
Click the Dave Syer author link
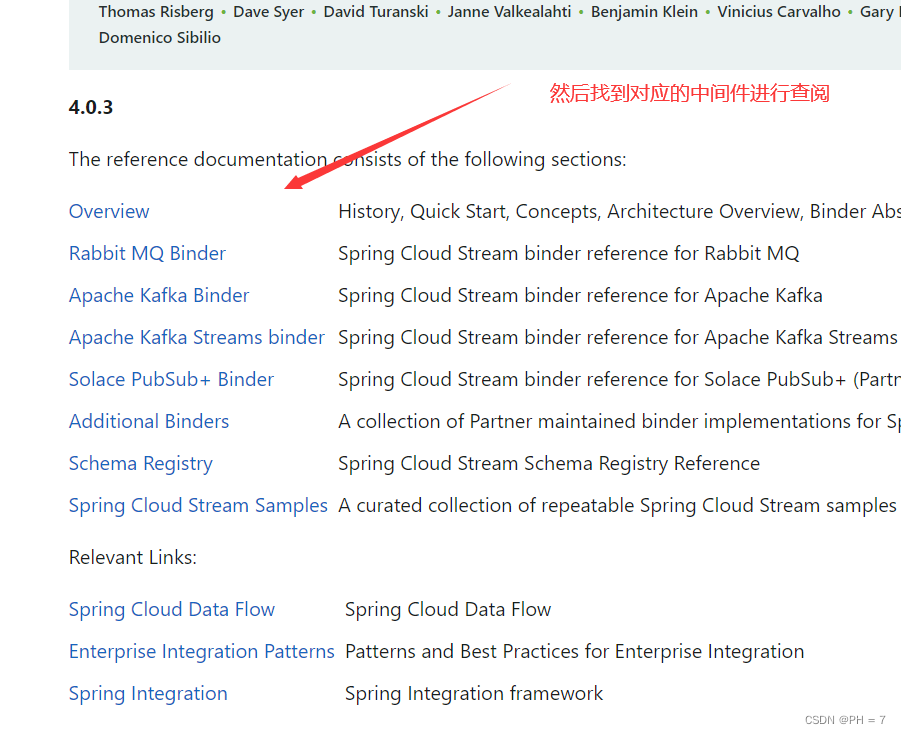[x=268, y=12]
